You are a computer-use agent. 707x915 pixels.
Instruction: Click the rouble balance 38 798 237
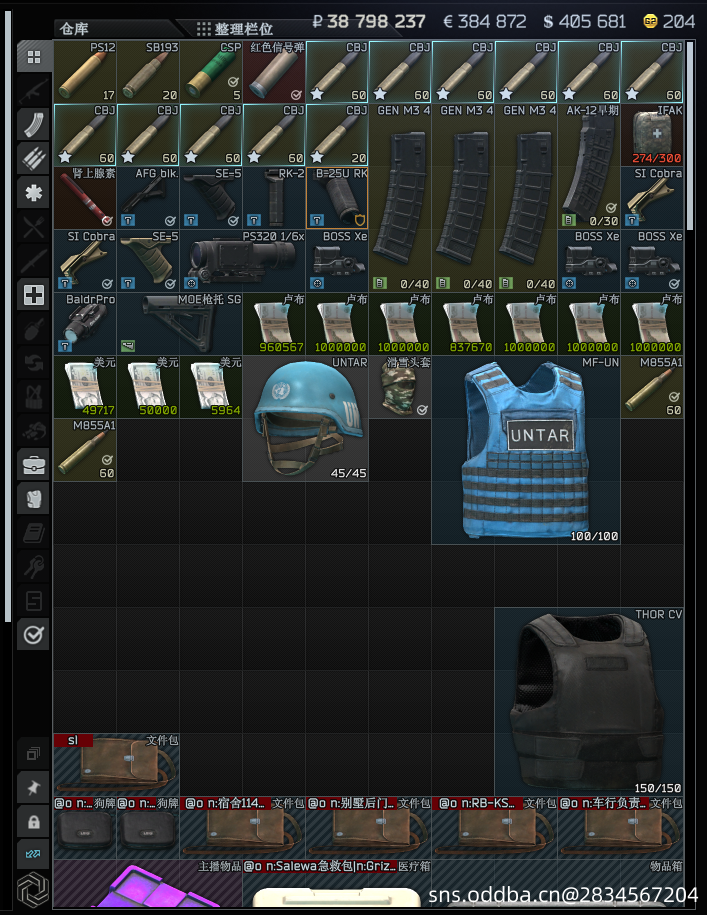click(x=369, y=22)
